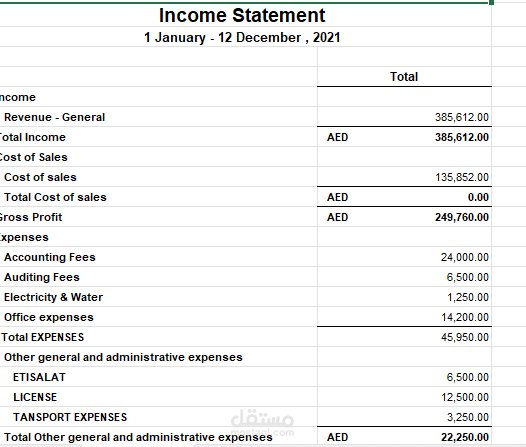Viewport: 526px width, 447px height.
Task: Click the ETISALAT amount 6,500.00
Action: click(467, 377)
